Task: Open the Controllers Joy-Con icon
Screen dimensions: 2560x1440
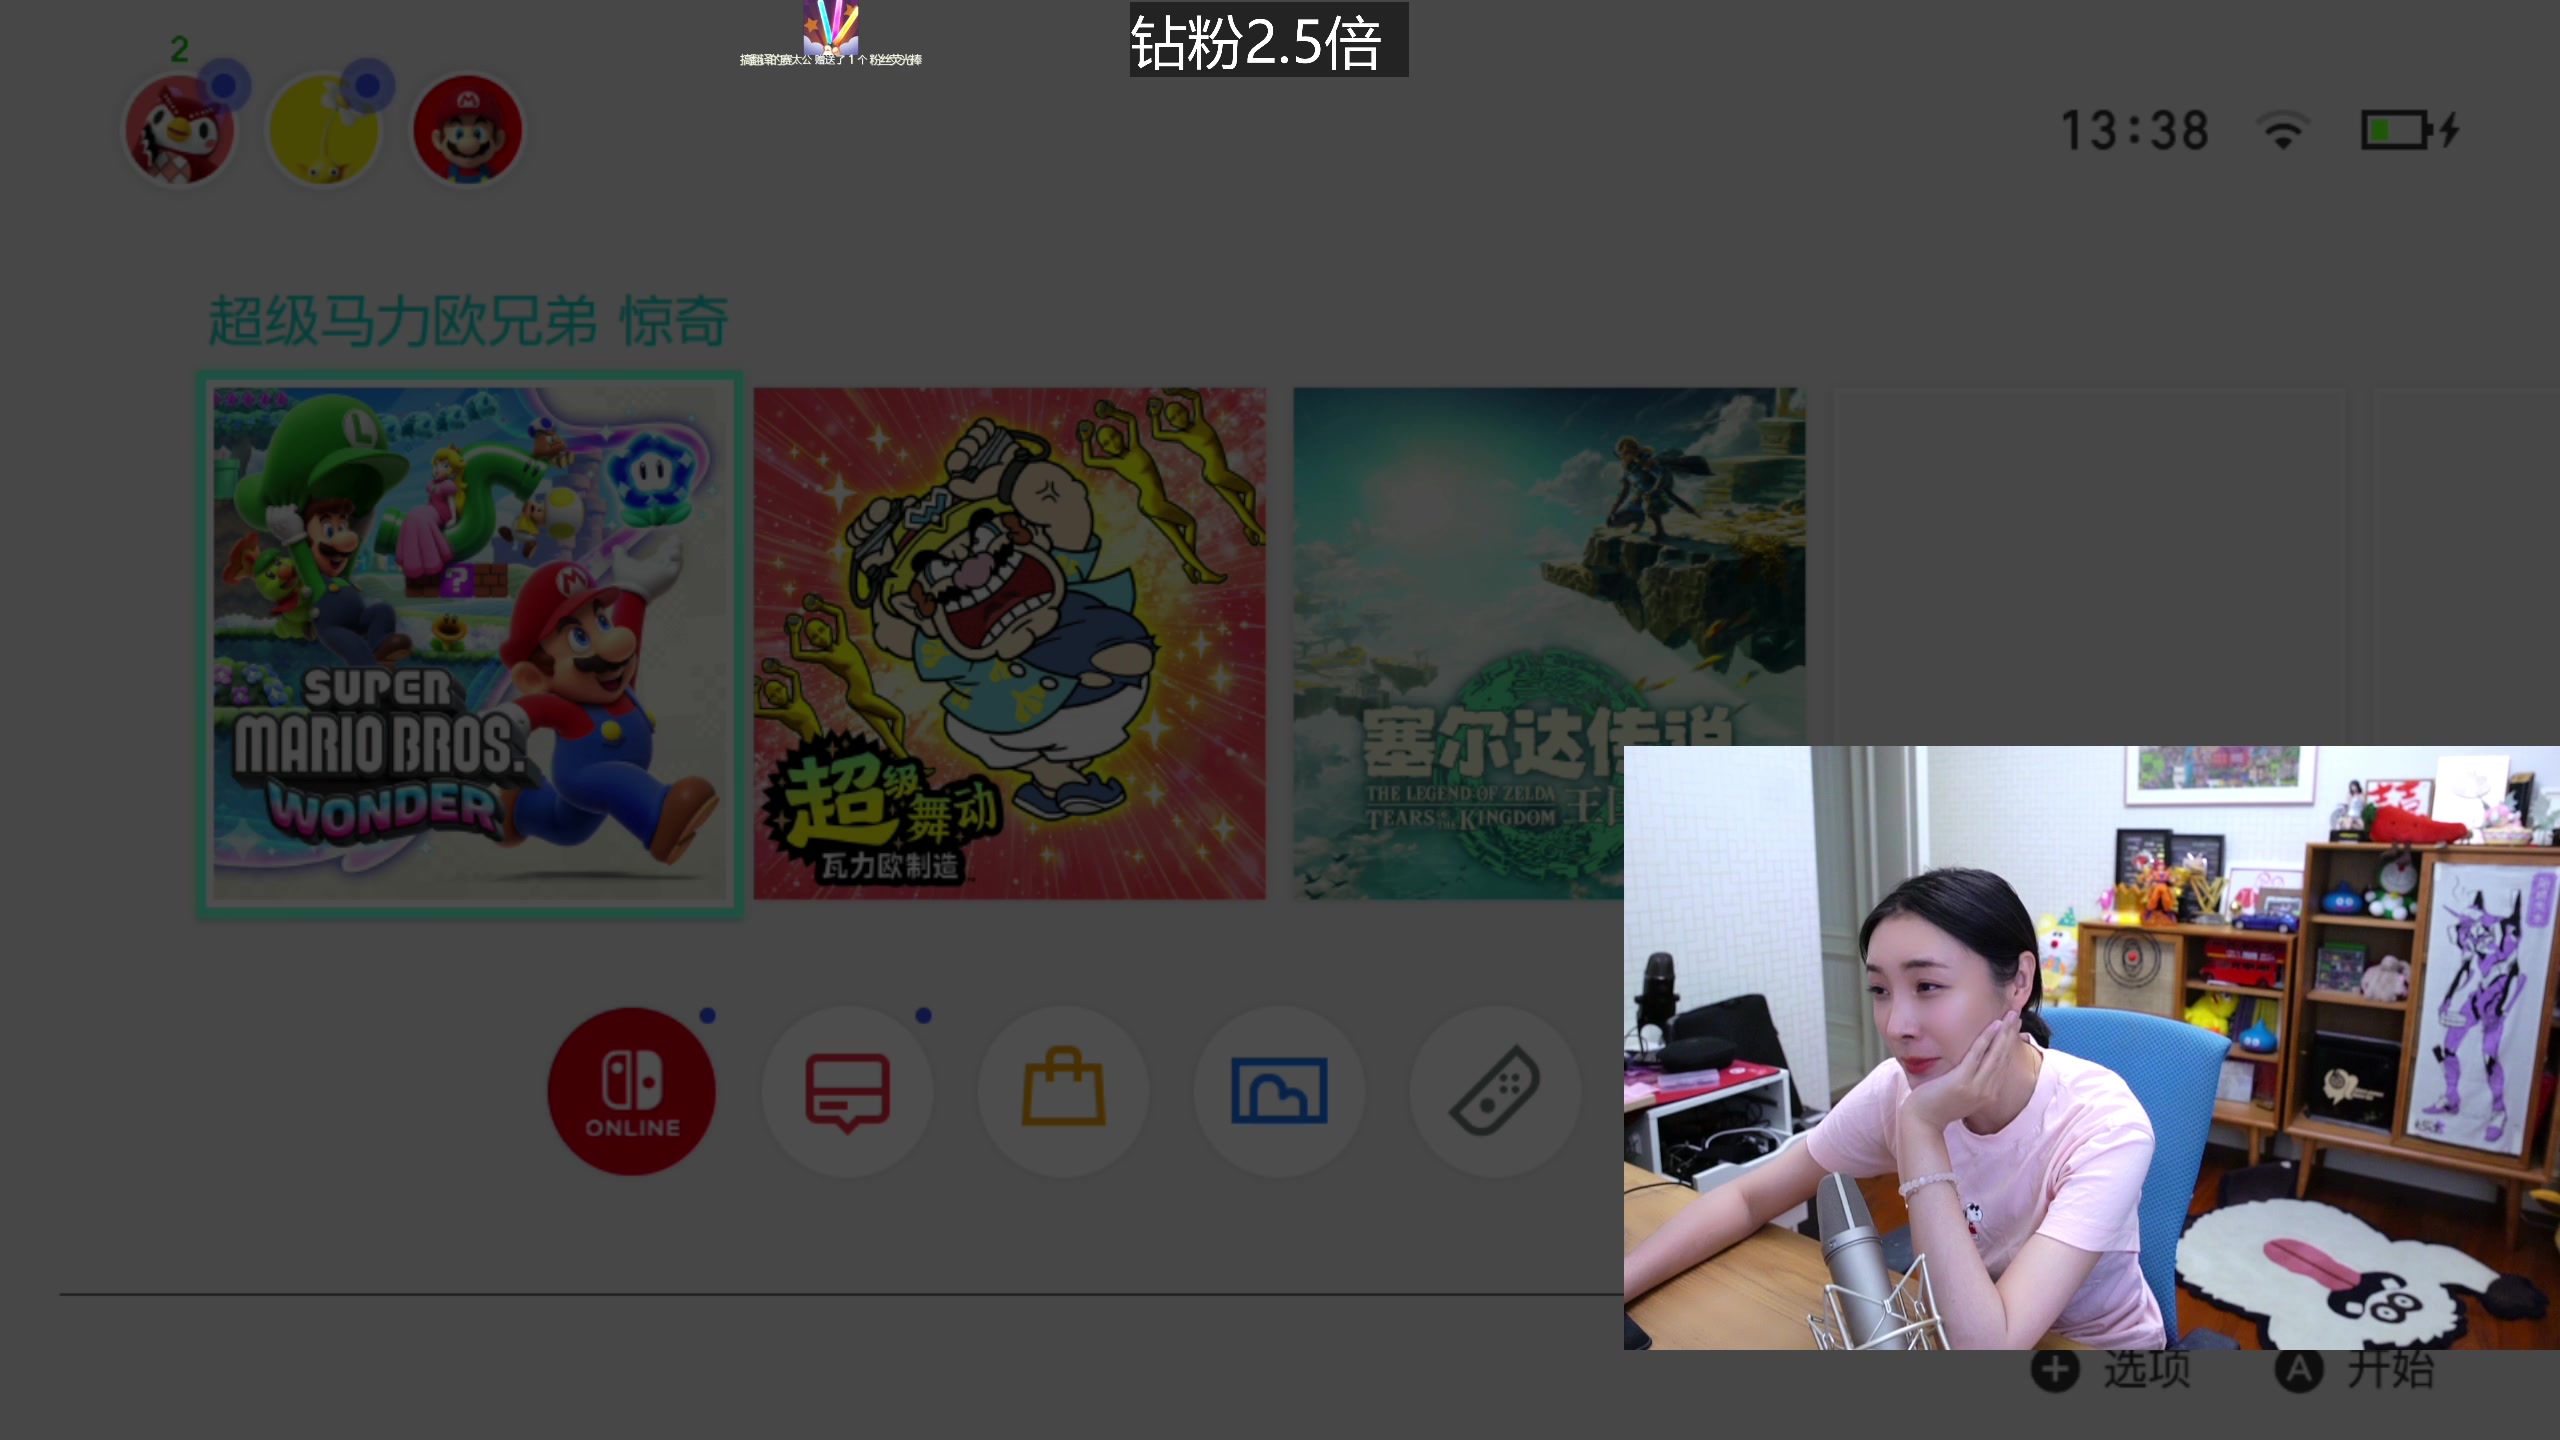Action: tap(1496, 1091)
